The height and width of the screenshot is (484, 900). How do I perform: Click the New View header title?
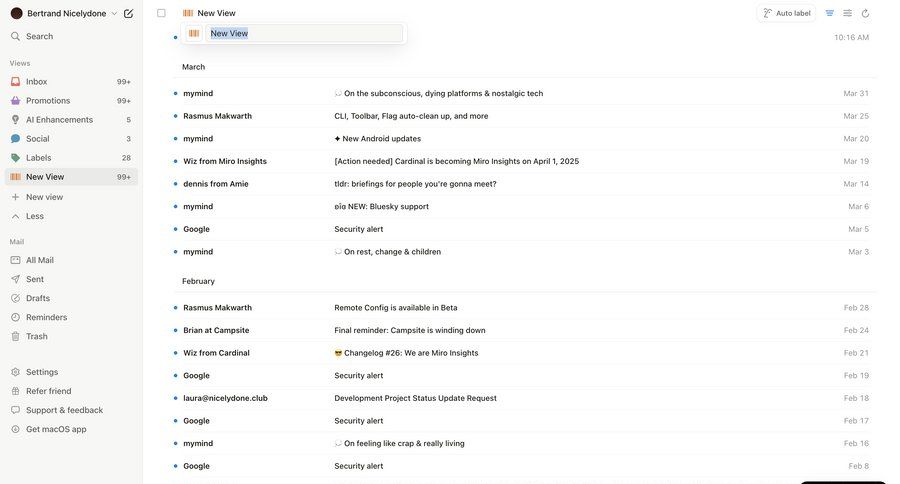216,13
